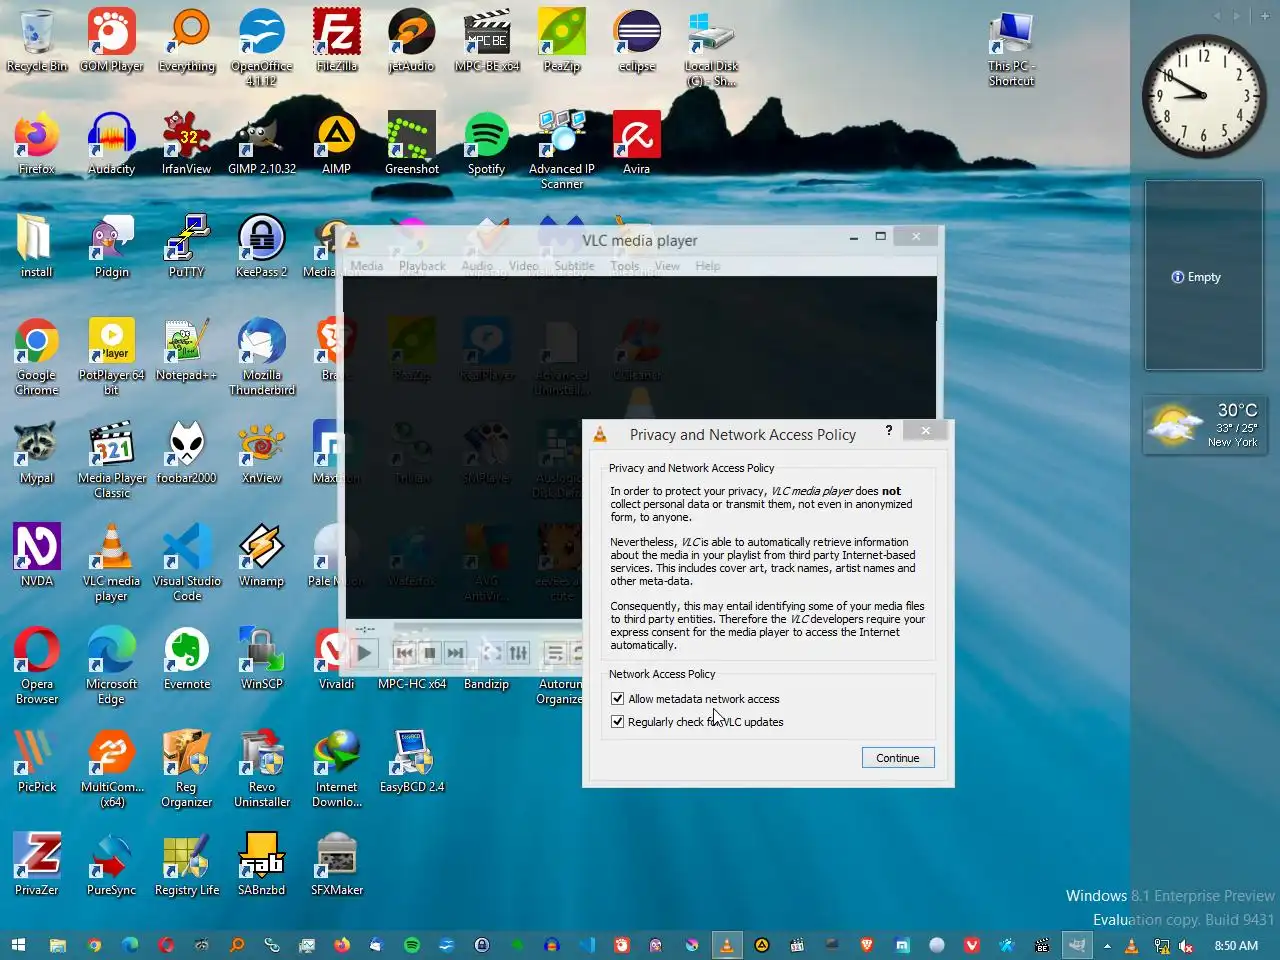The width and height of the screenshot is (1280, 960).
Task: Click the Stop playback button in VLC
Action: (430, 653)
